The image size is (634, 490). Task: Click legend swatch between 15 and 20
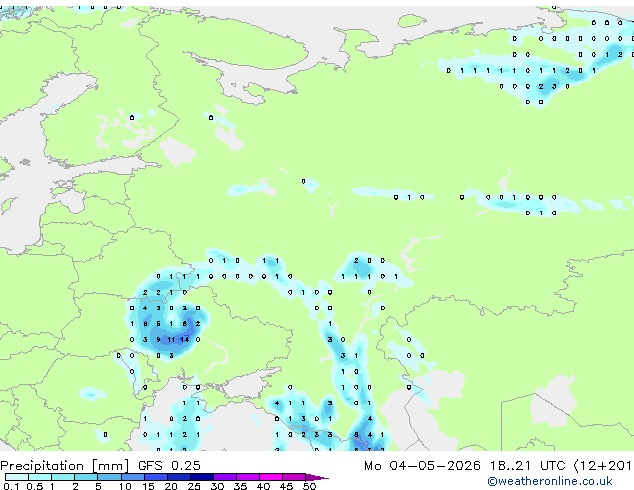(156, 477)
